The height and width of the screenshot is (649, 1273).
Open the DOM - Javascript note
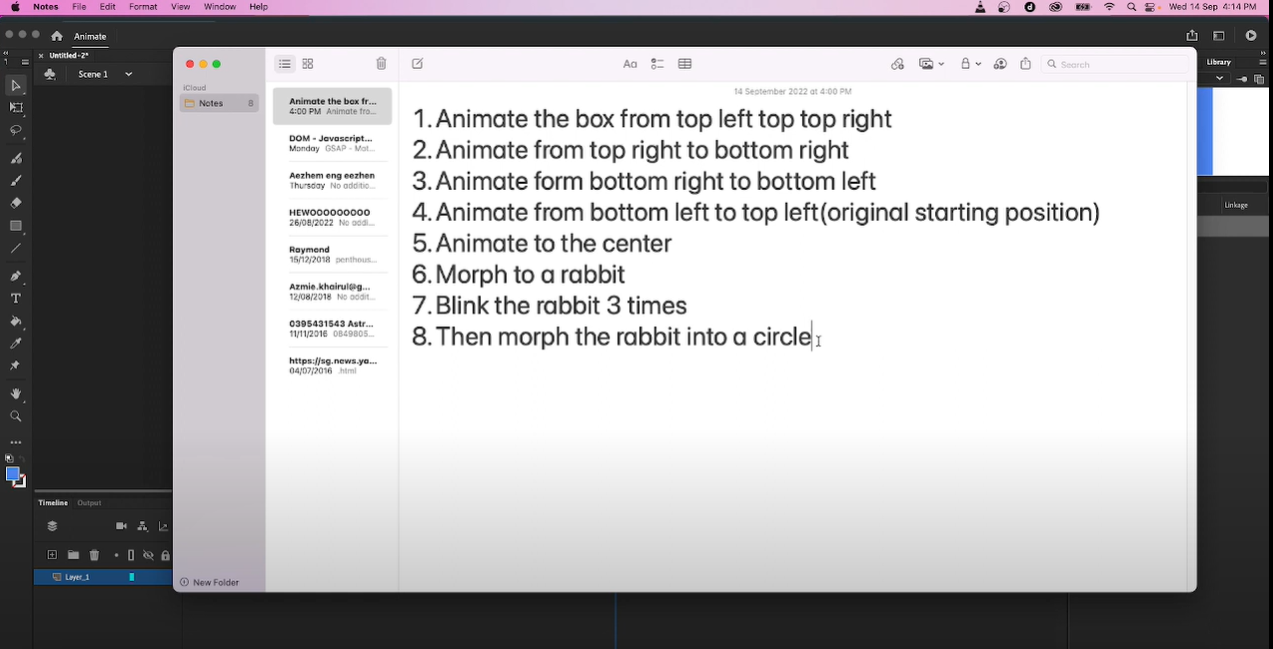click(332, 143)
